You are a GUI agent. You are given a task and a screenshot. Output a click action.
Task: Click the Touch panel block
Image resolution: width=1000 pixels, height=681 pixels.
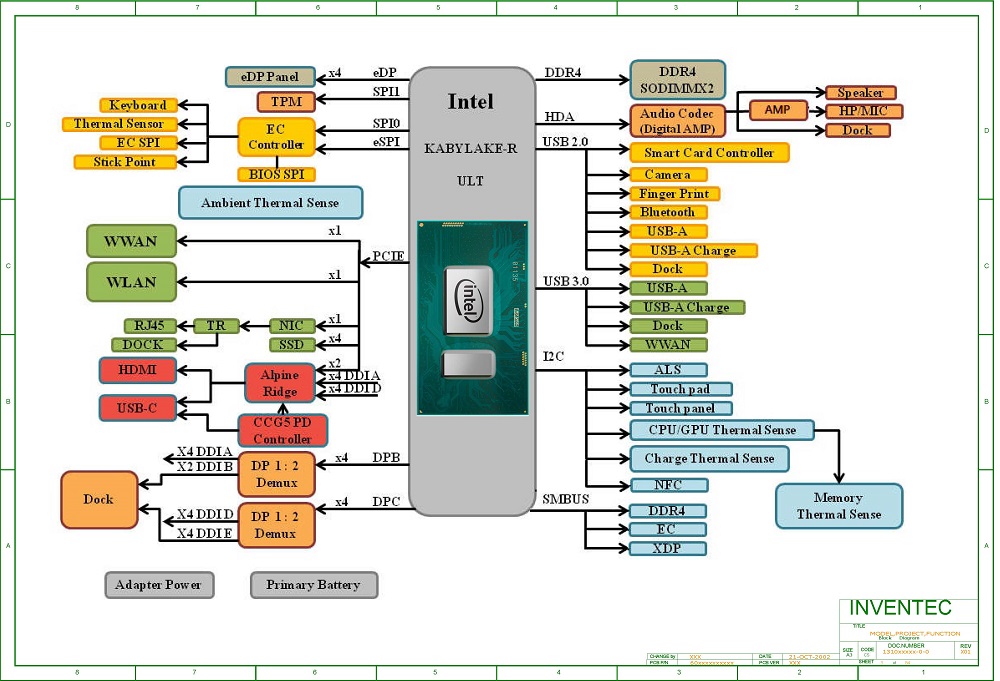[680, 408]
